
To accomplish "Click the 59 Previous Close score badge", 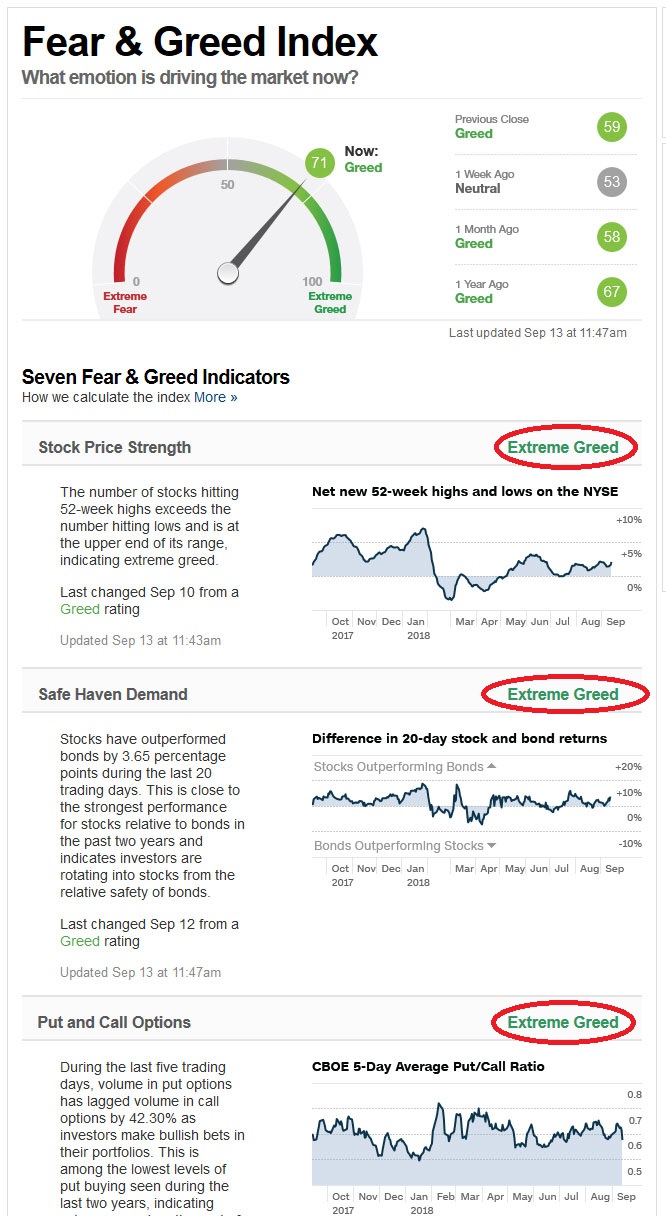I will pyautogui.click(x=612, y=127).
